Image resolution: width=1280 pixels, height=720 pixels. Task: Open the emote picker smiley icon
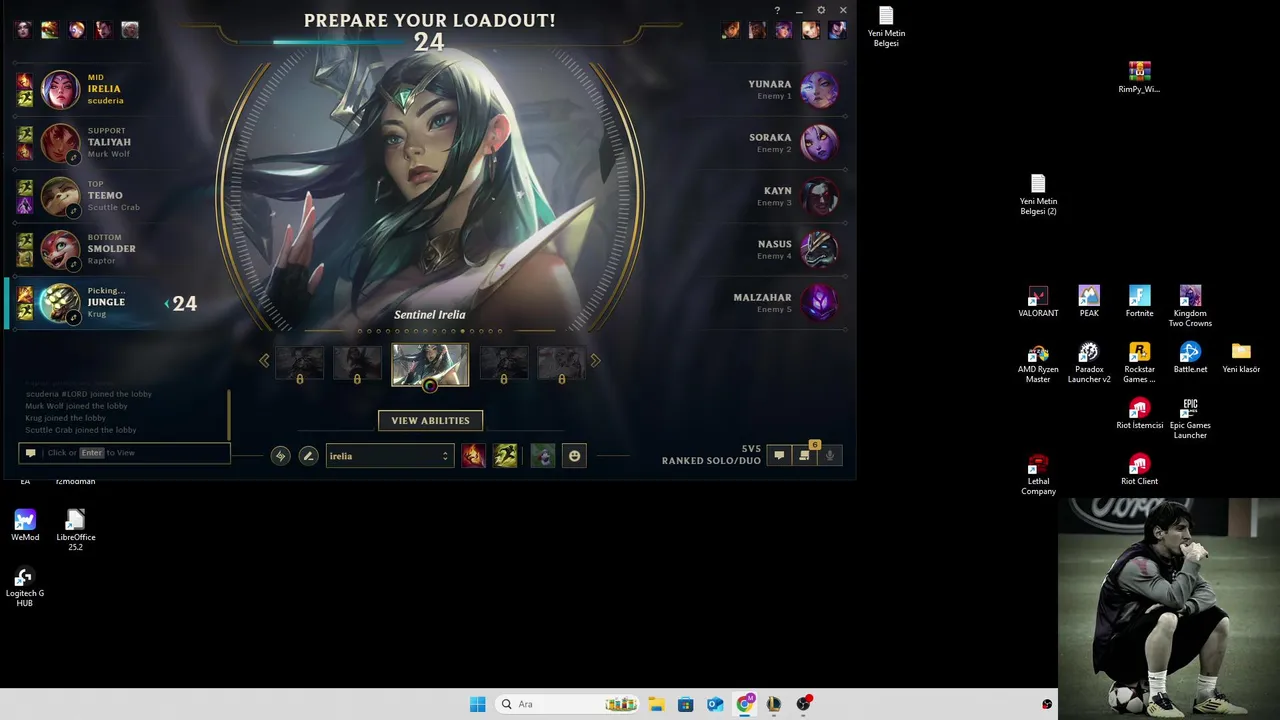point(574,456)
